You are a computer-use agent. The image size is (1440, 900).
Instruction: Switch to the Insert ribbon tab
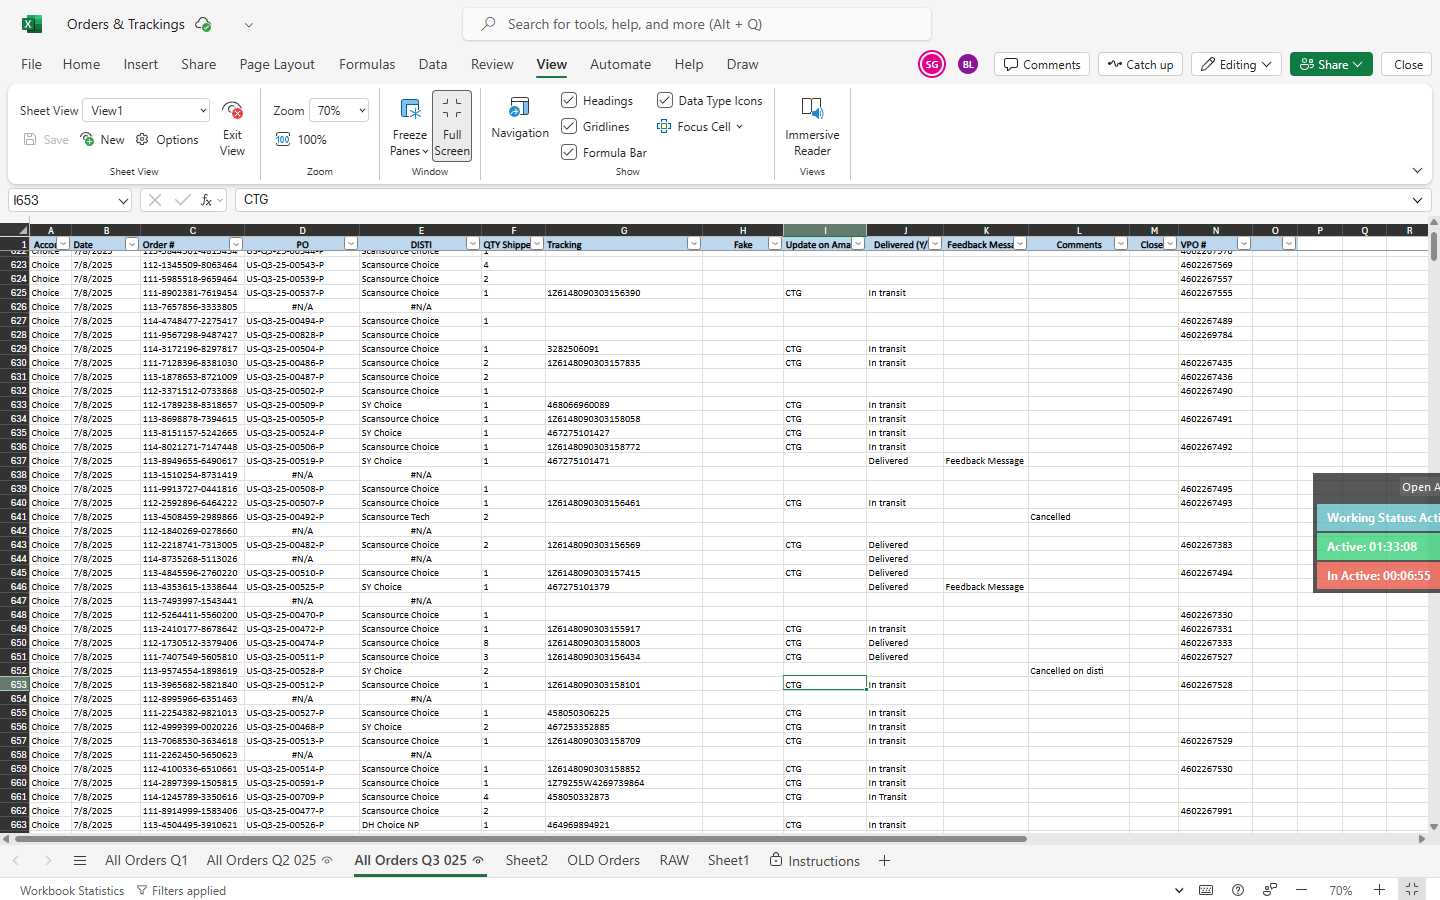(141, 64)
